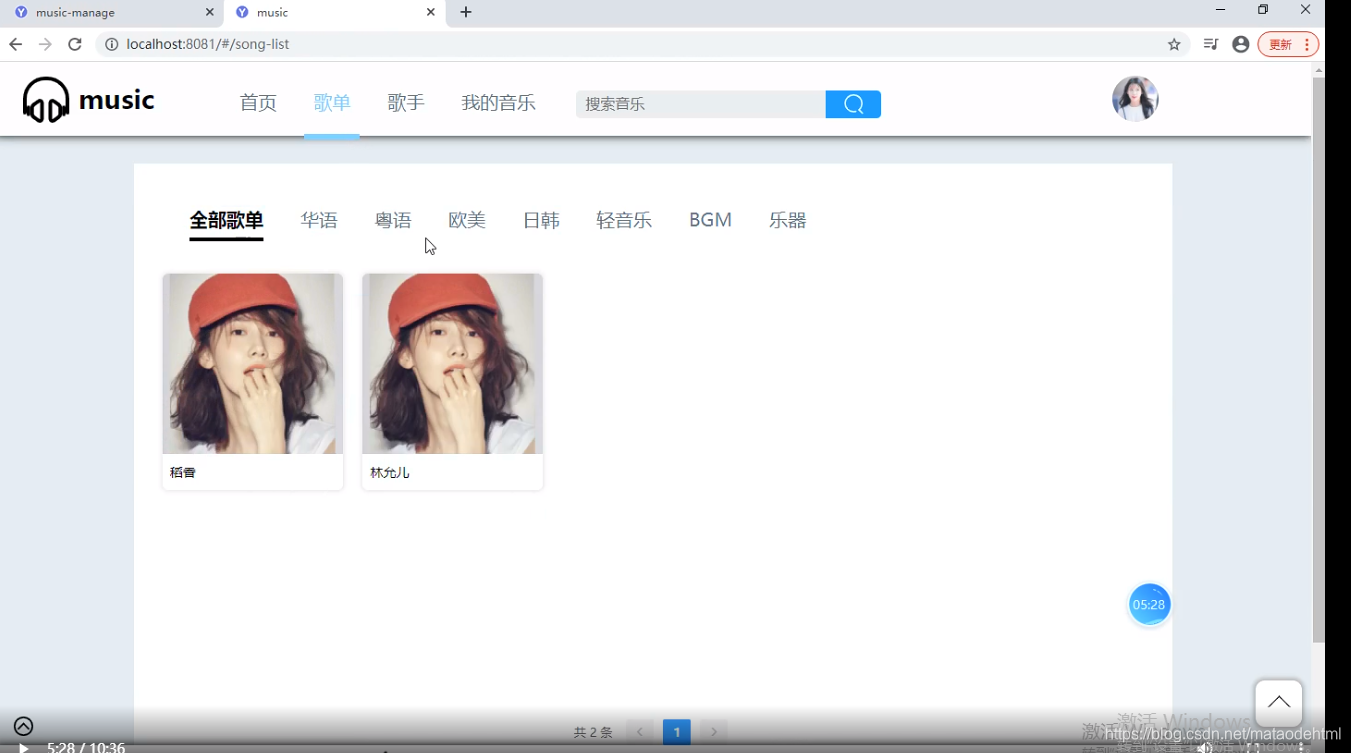Click the music headphones logo
This screenshot has width=1351, height=753.
coord(46,99)
